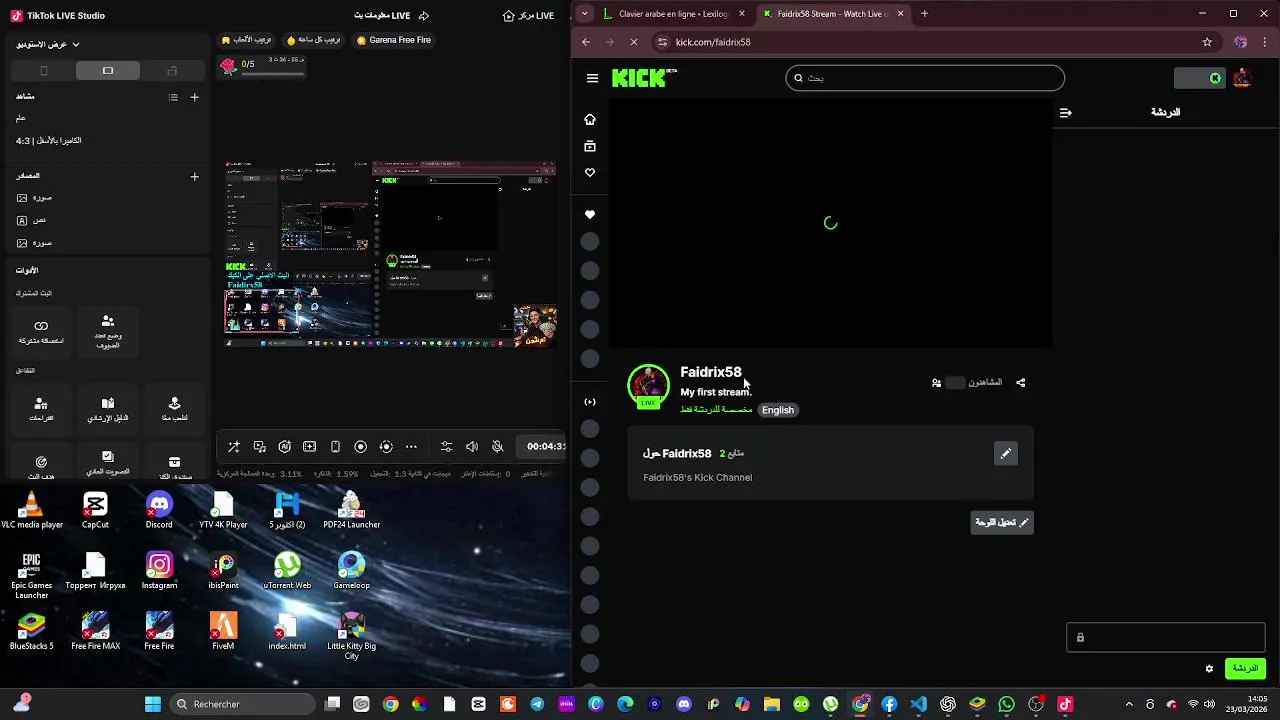Toggle the speaker volume icon in TikTok Studio
Screen dimensions: 1280x720
[x=472, y=447]
